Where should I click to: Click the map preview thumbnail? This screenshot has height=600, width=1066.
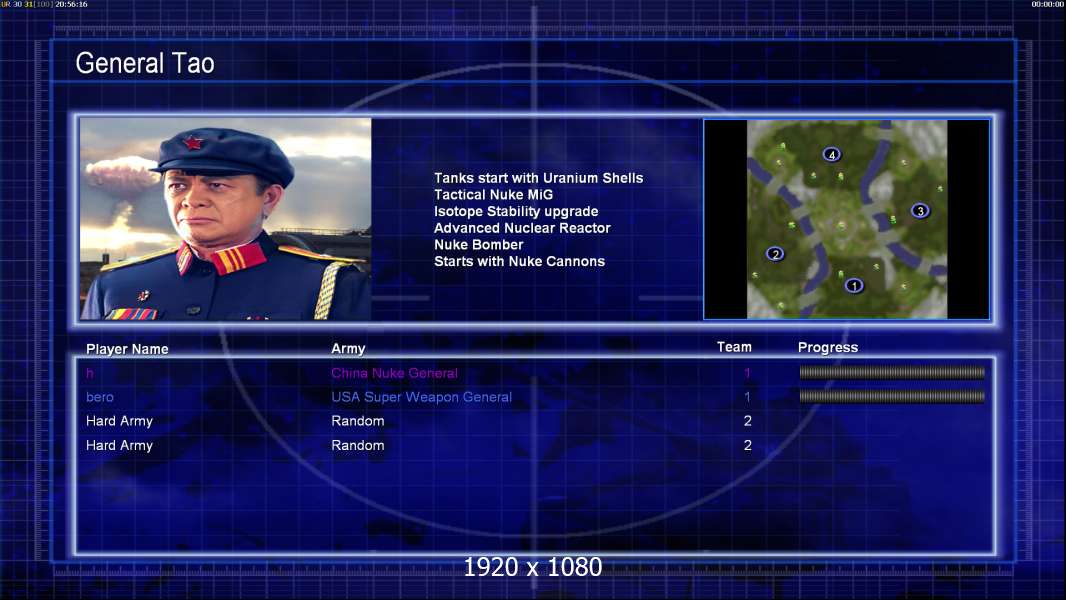(846, 219)
